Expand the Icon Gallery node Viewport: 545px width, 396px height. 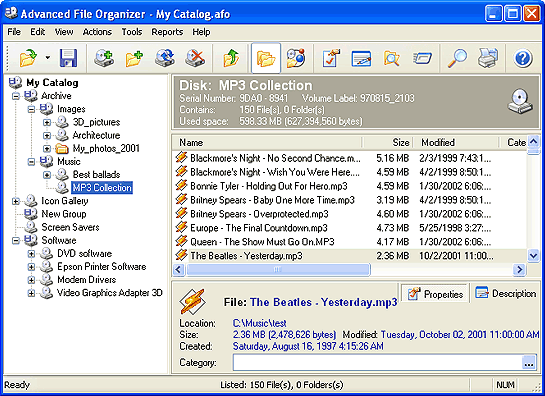coord(16,201)
